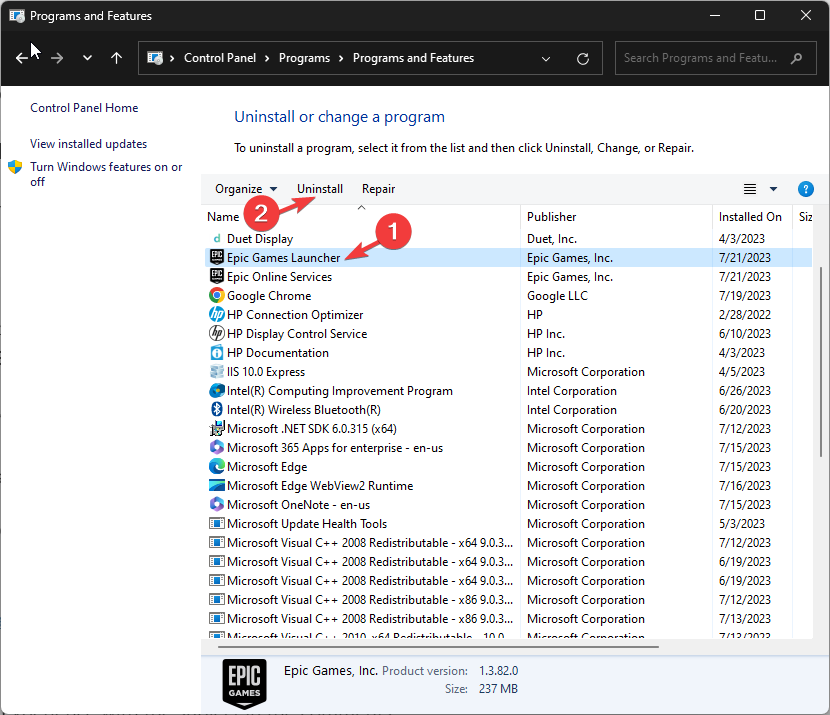Sort by the Name column header
Viewport: 830px width, 715px height.
pos(223,217)
